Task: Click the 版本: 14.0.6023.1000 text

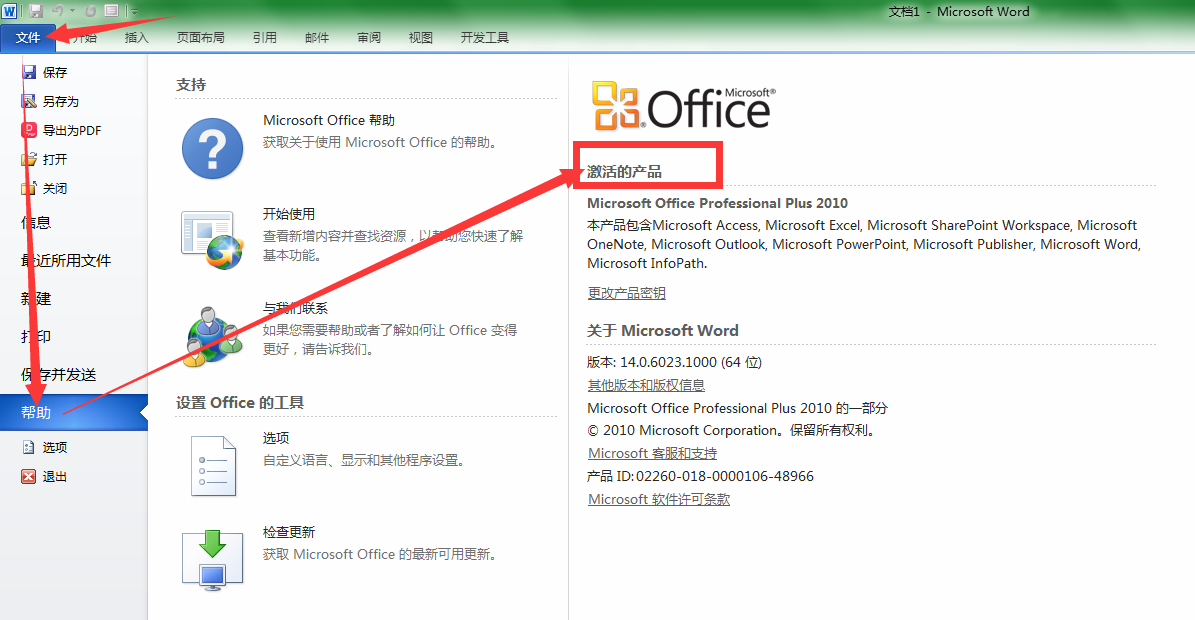Action: click(x=674, y=362)
